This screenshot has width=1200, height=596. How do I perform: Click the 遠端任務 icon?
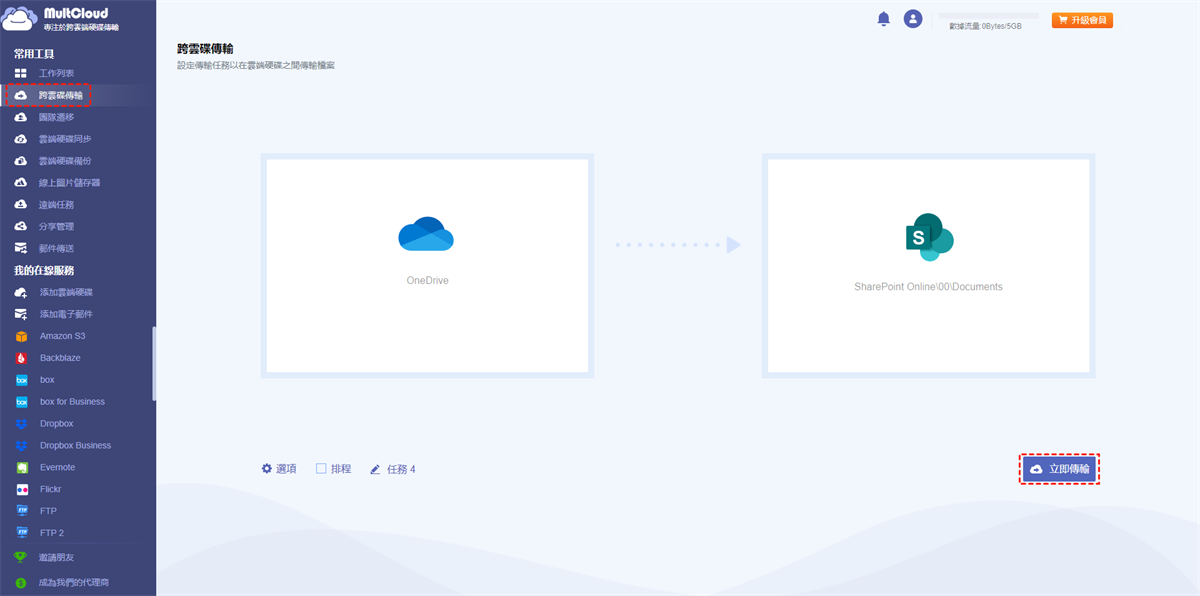20,205
